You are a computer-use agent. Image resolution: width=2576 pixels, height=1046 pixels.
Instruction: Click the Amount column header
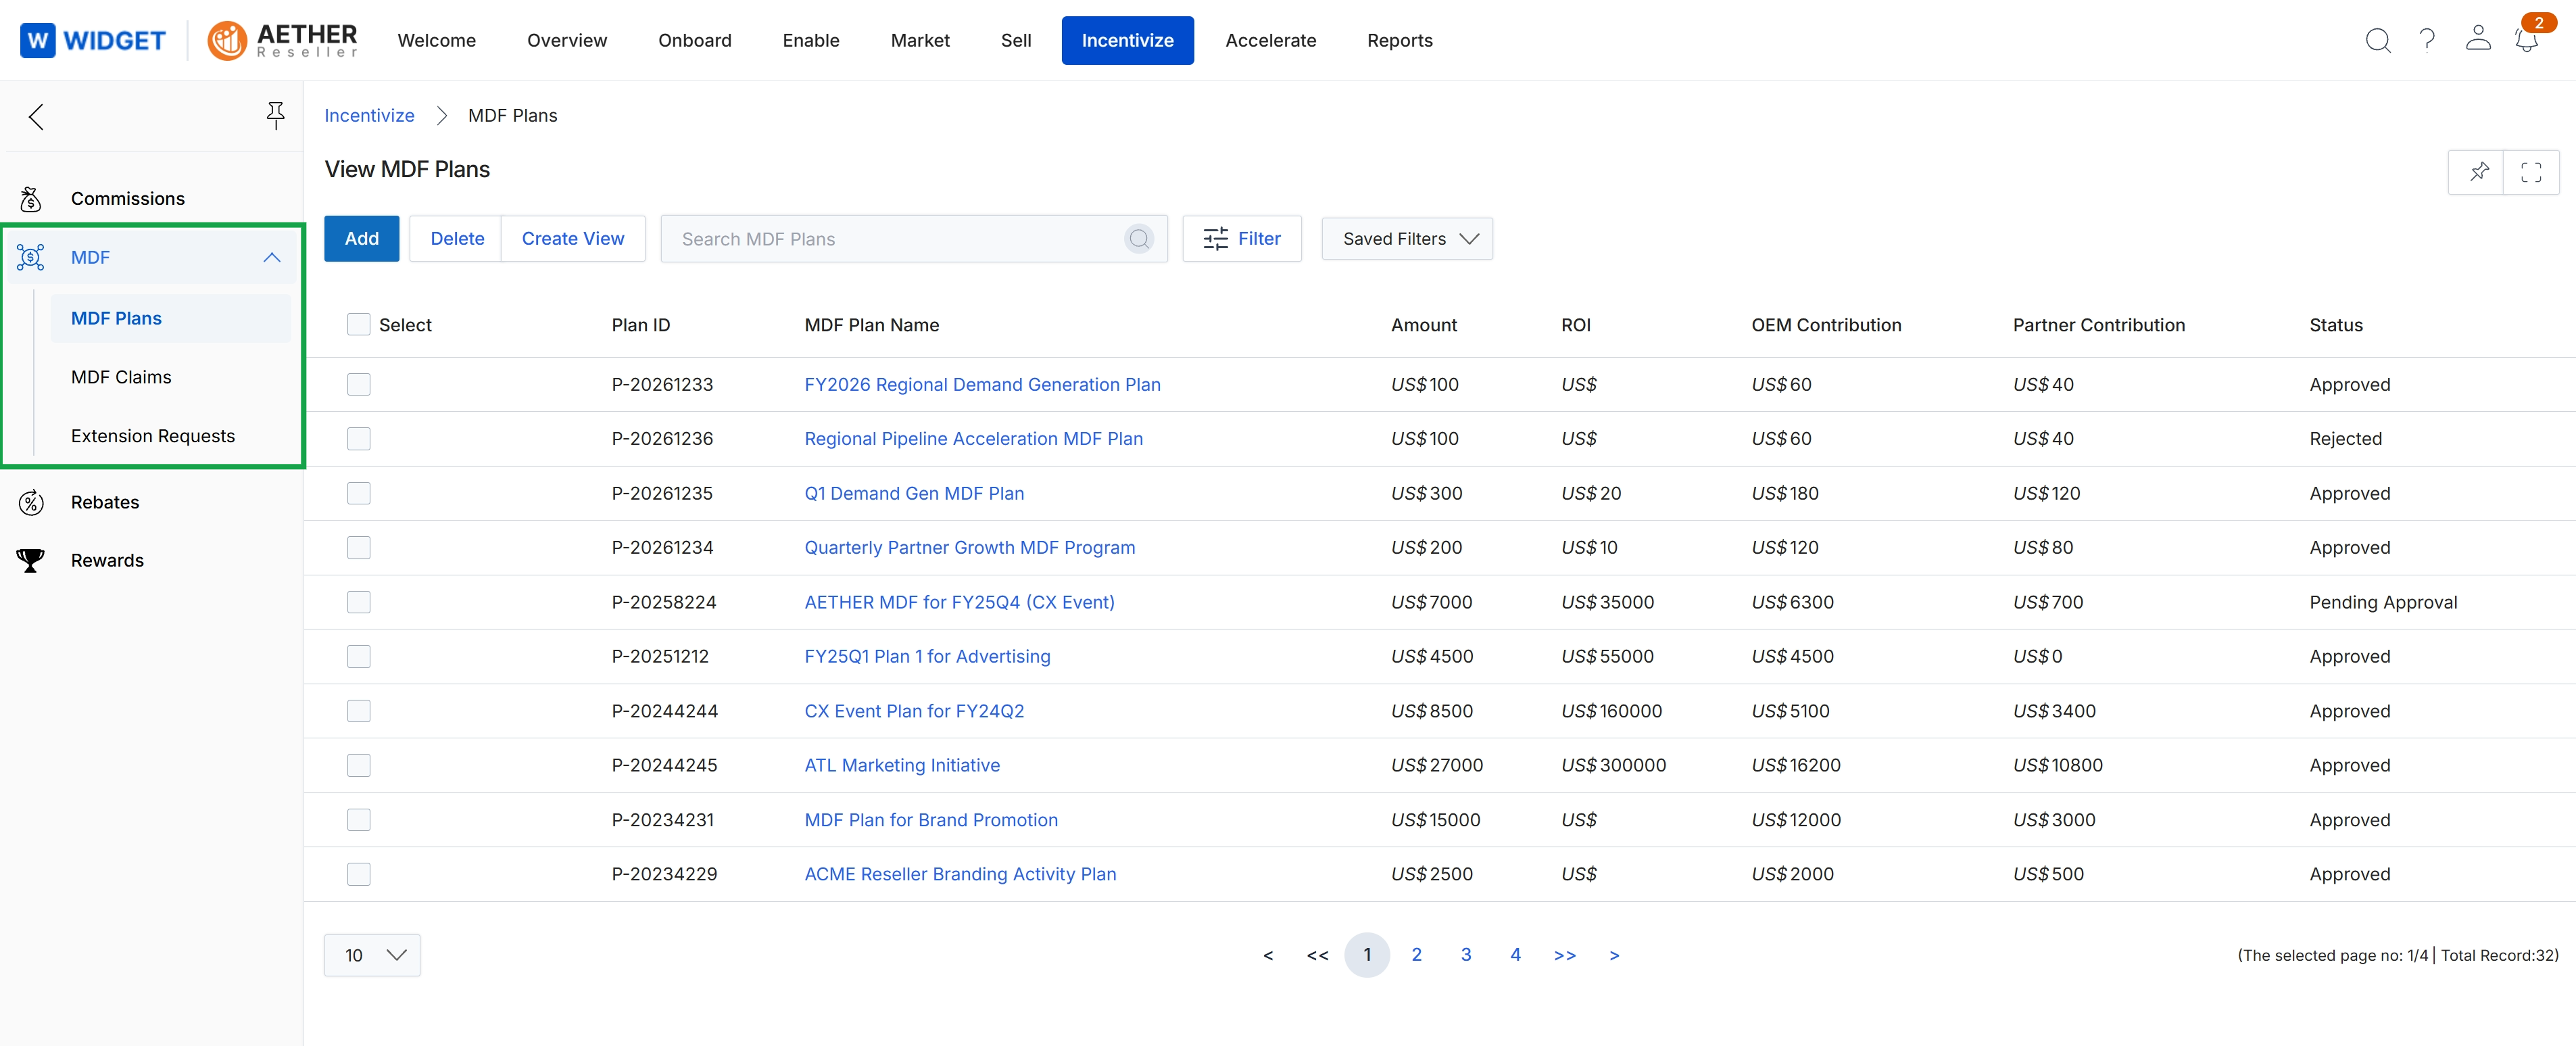click(1424, 325)
